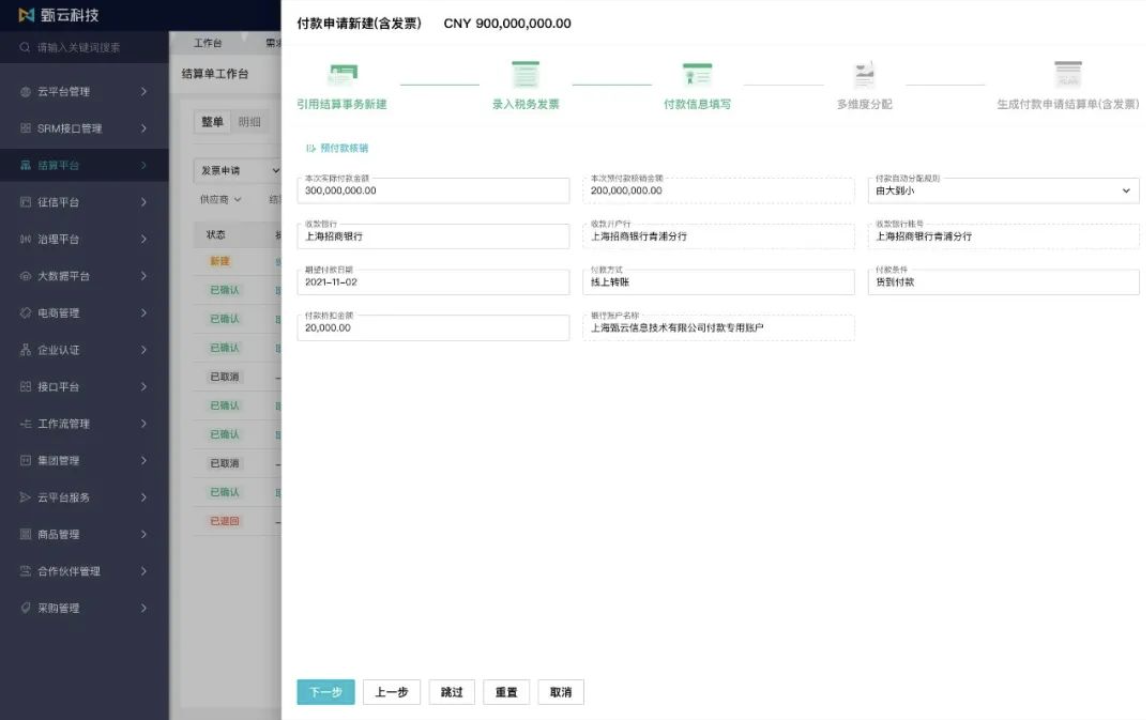Click the 商品管理 sidebar icon

(x=26, y=534)
